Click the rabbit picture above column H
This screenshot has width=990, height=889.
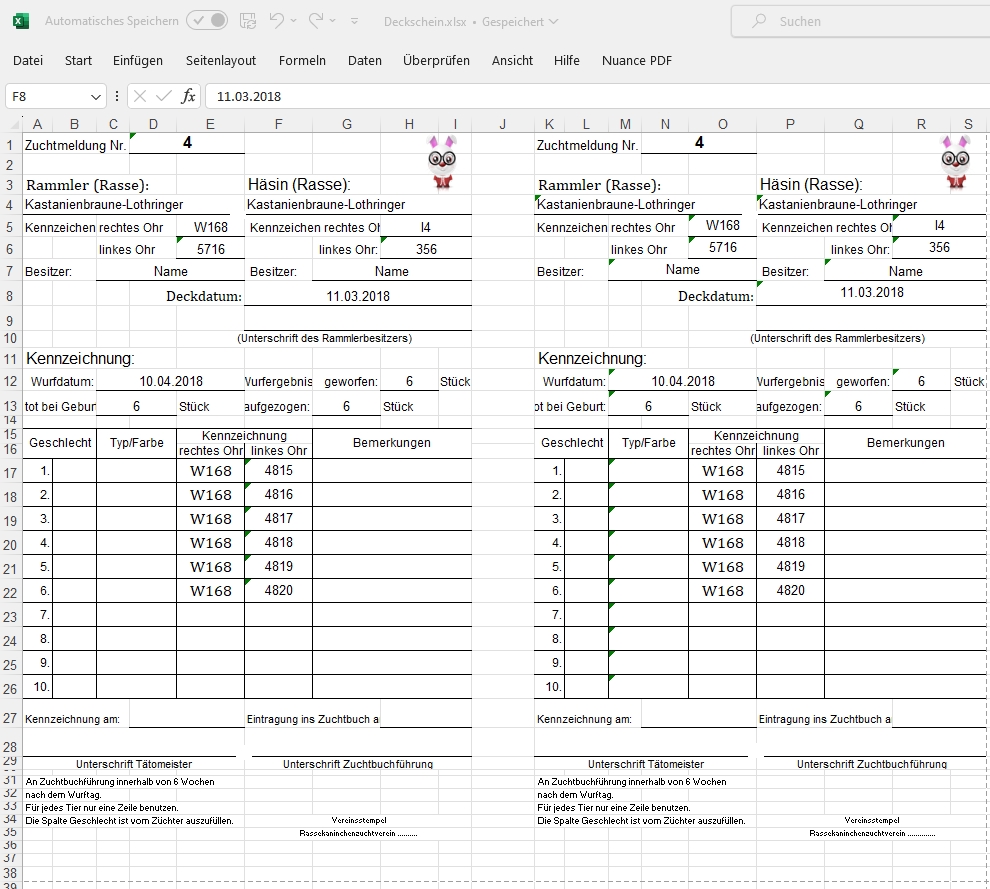(442, 162)
